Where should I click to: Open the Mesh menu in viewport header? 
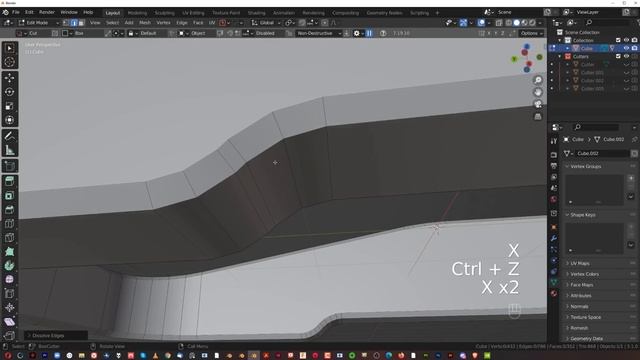145,23
